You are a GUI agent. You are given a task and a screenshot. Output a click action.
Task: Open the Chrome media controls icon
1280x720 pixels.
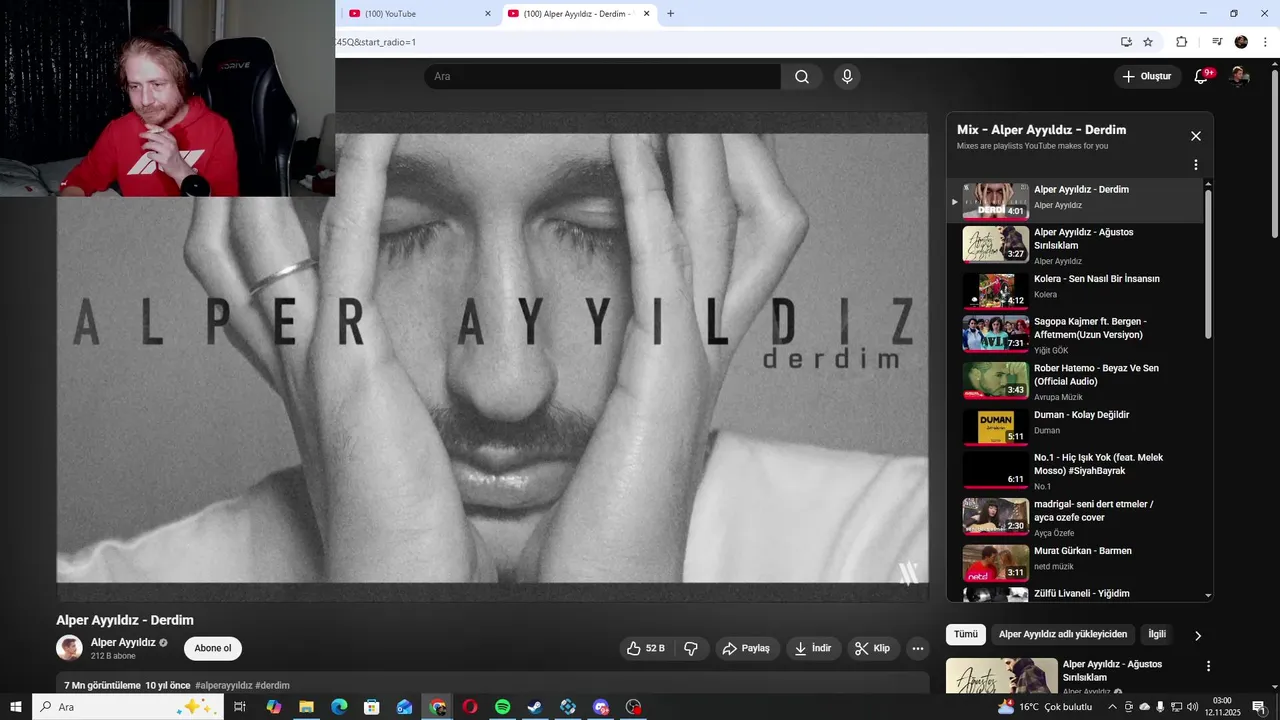(x=1217, y=42)
